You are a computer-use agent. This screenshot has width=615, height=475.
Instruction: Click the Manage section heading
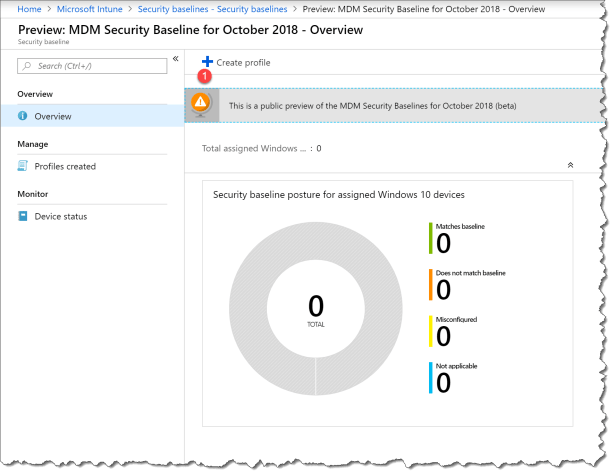click(33, 144)
